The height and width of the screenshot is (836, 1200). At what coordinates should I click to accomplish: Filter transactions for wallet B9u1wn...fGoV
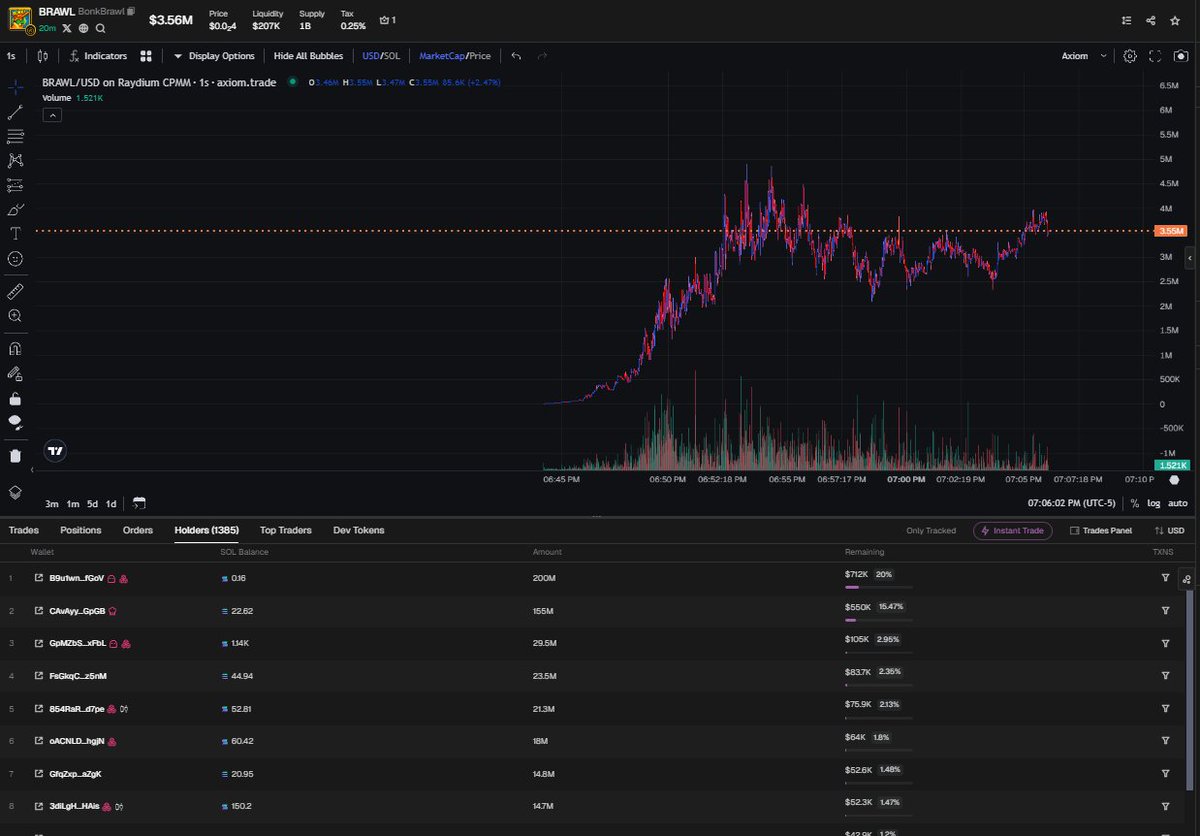[1165, 577]
